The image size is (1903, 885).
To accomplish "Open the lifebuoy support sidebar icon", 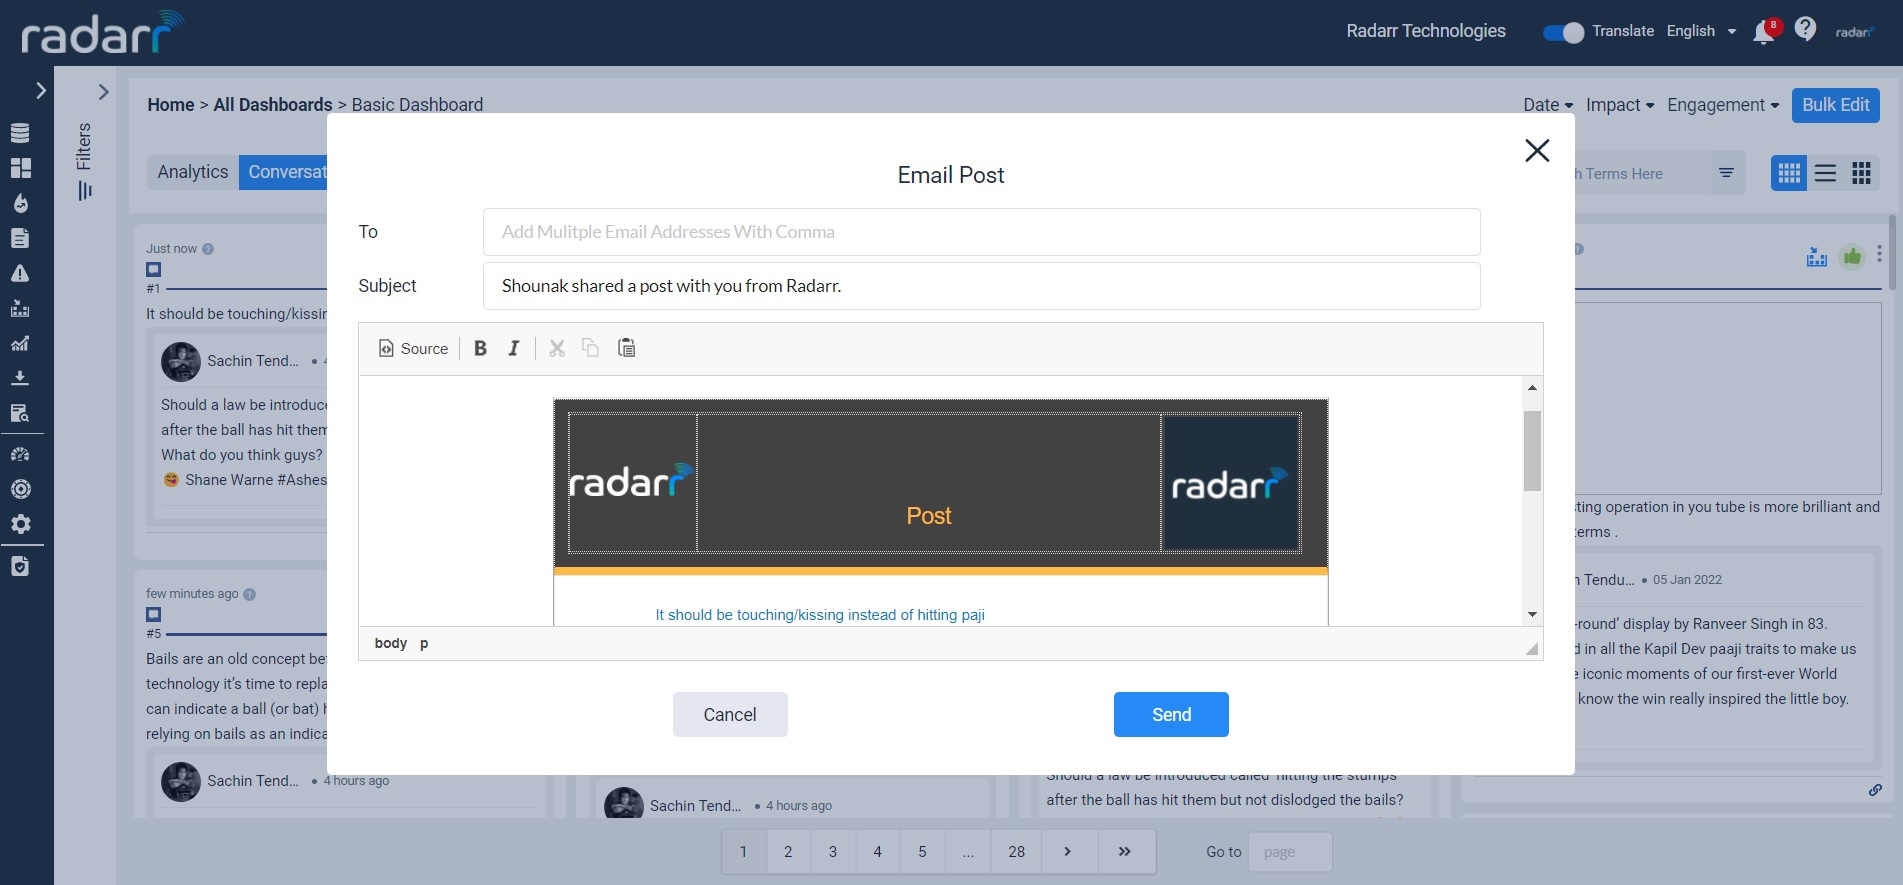I will click(x=20, y=489).
